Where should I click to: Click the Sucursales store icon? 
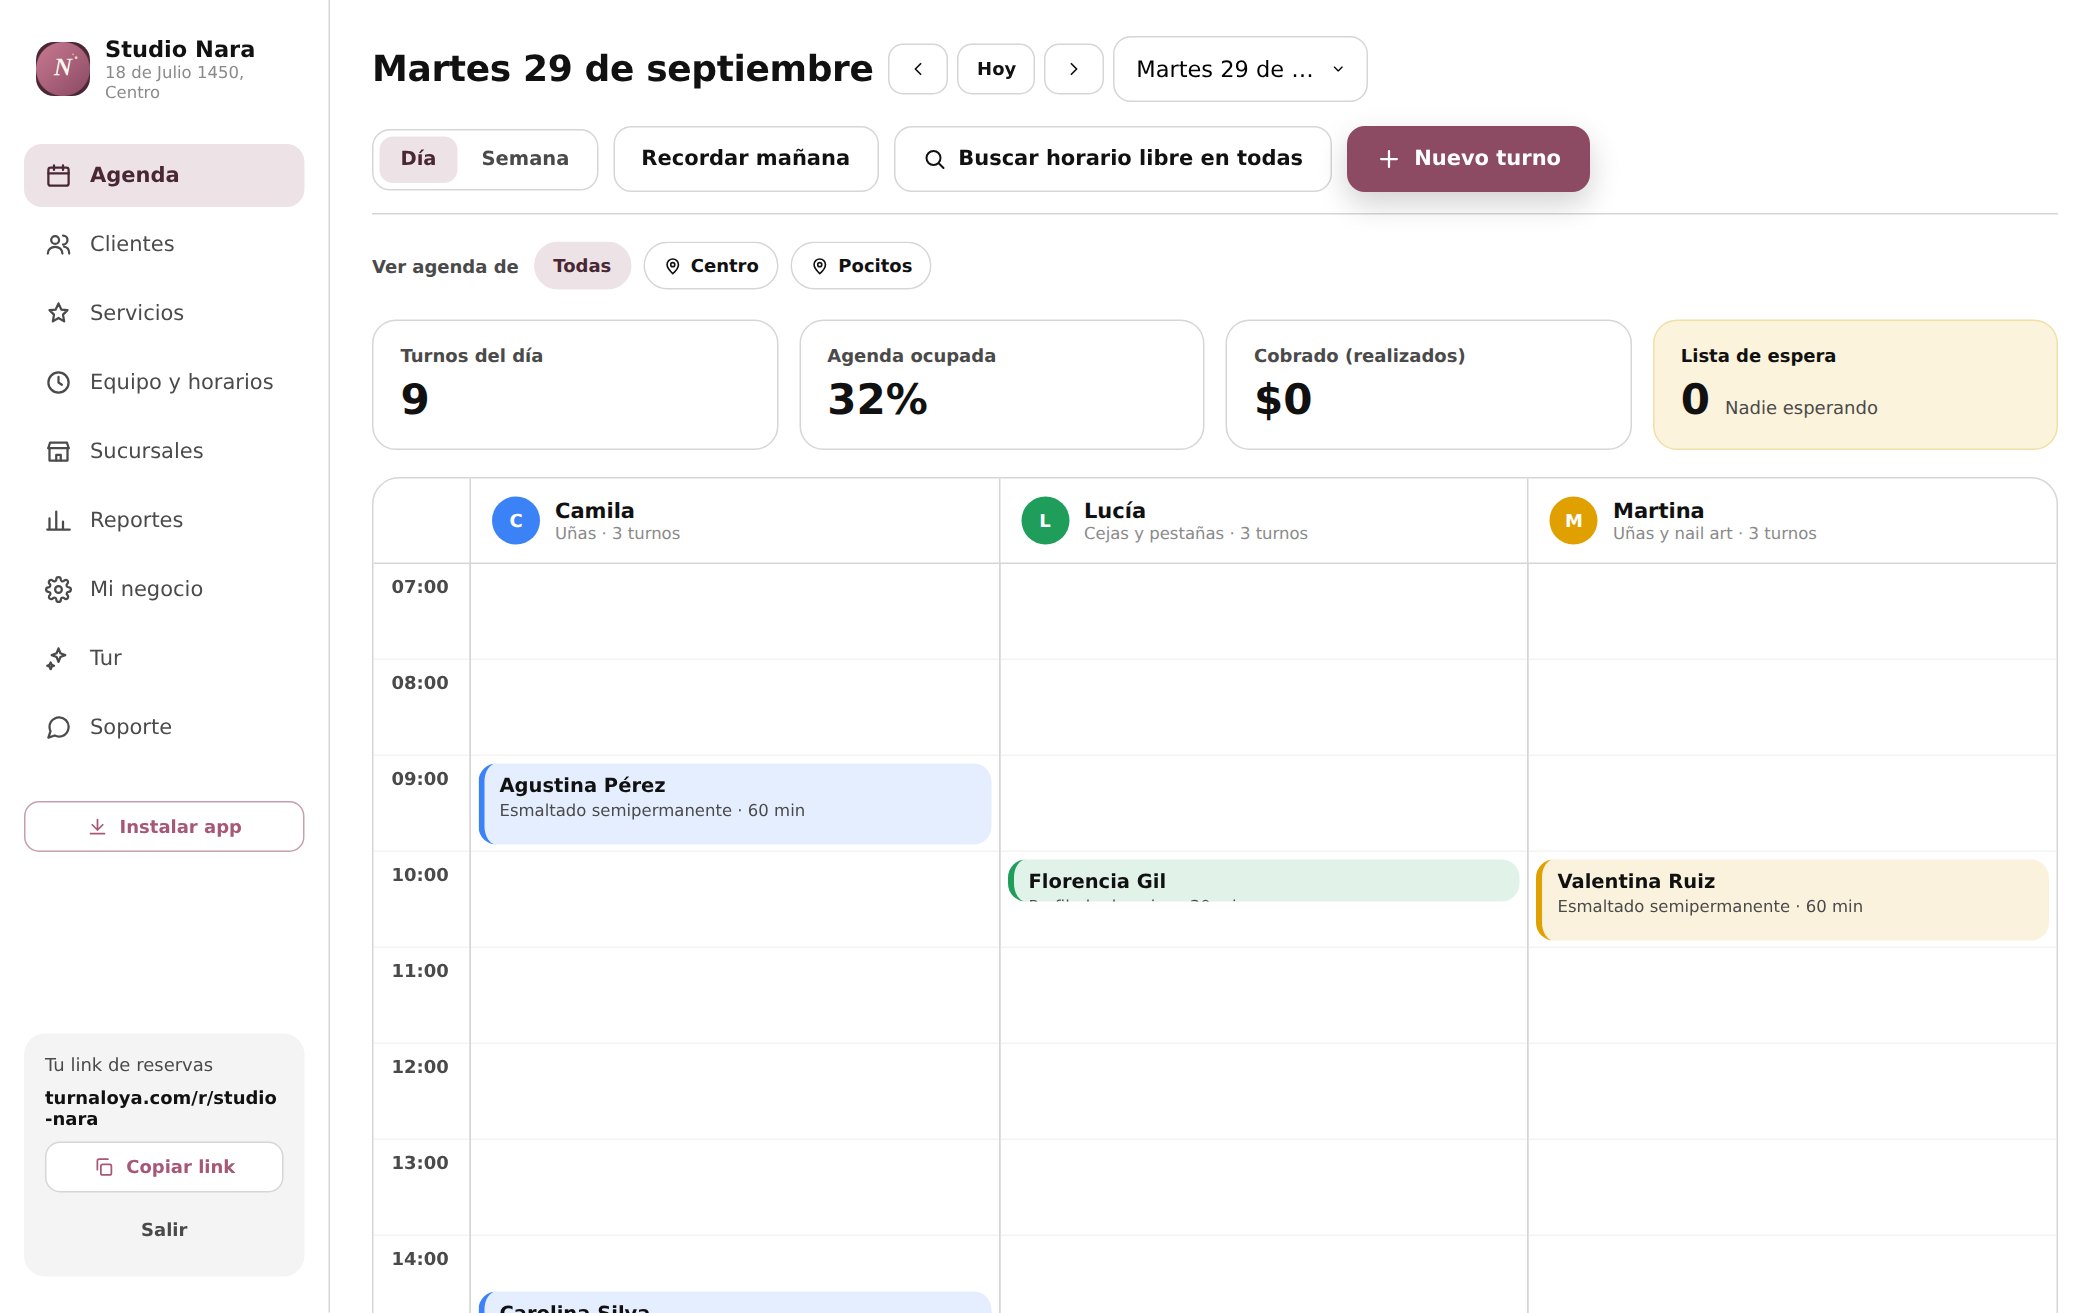[59, 451]
